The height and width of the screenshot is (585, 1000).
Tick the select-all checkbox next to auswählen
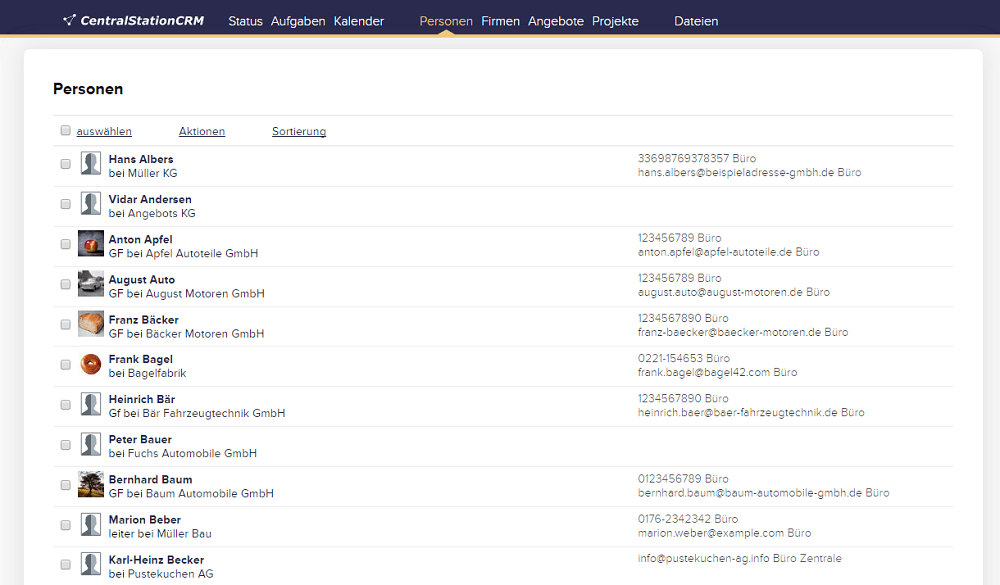pyautogui.click(x=66, y=131)
